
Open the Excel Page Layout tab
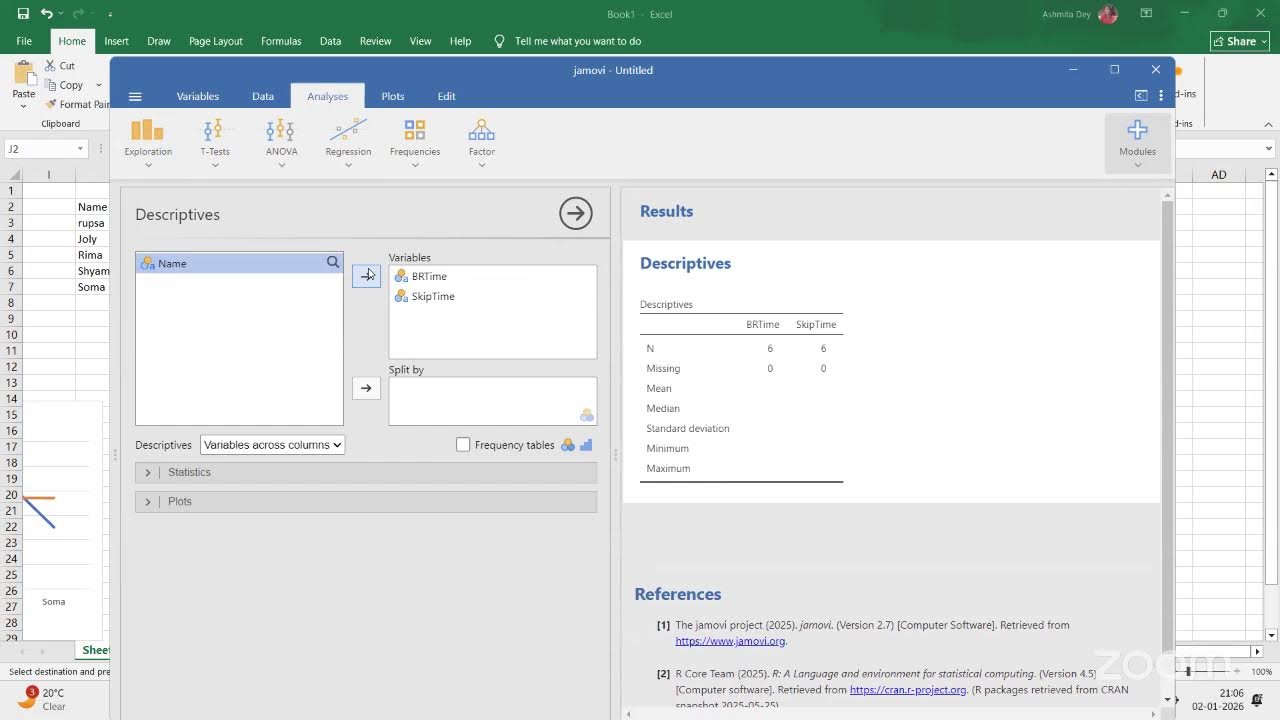[216, 41]
